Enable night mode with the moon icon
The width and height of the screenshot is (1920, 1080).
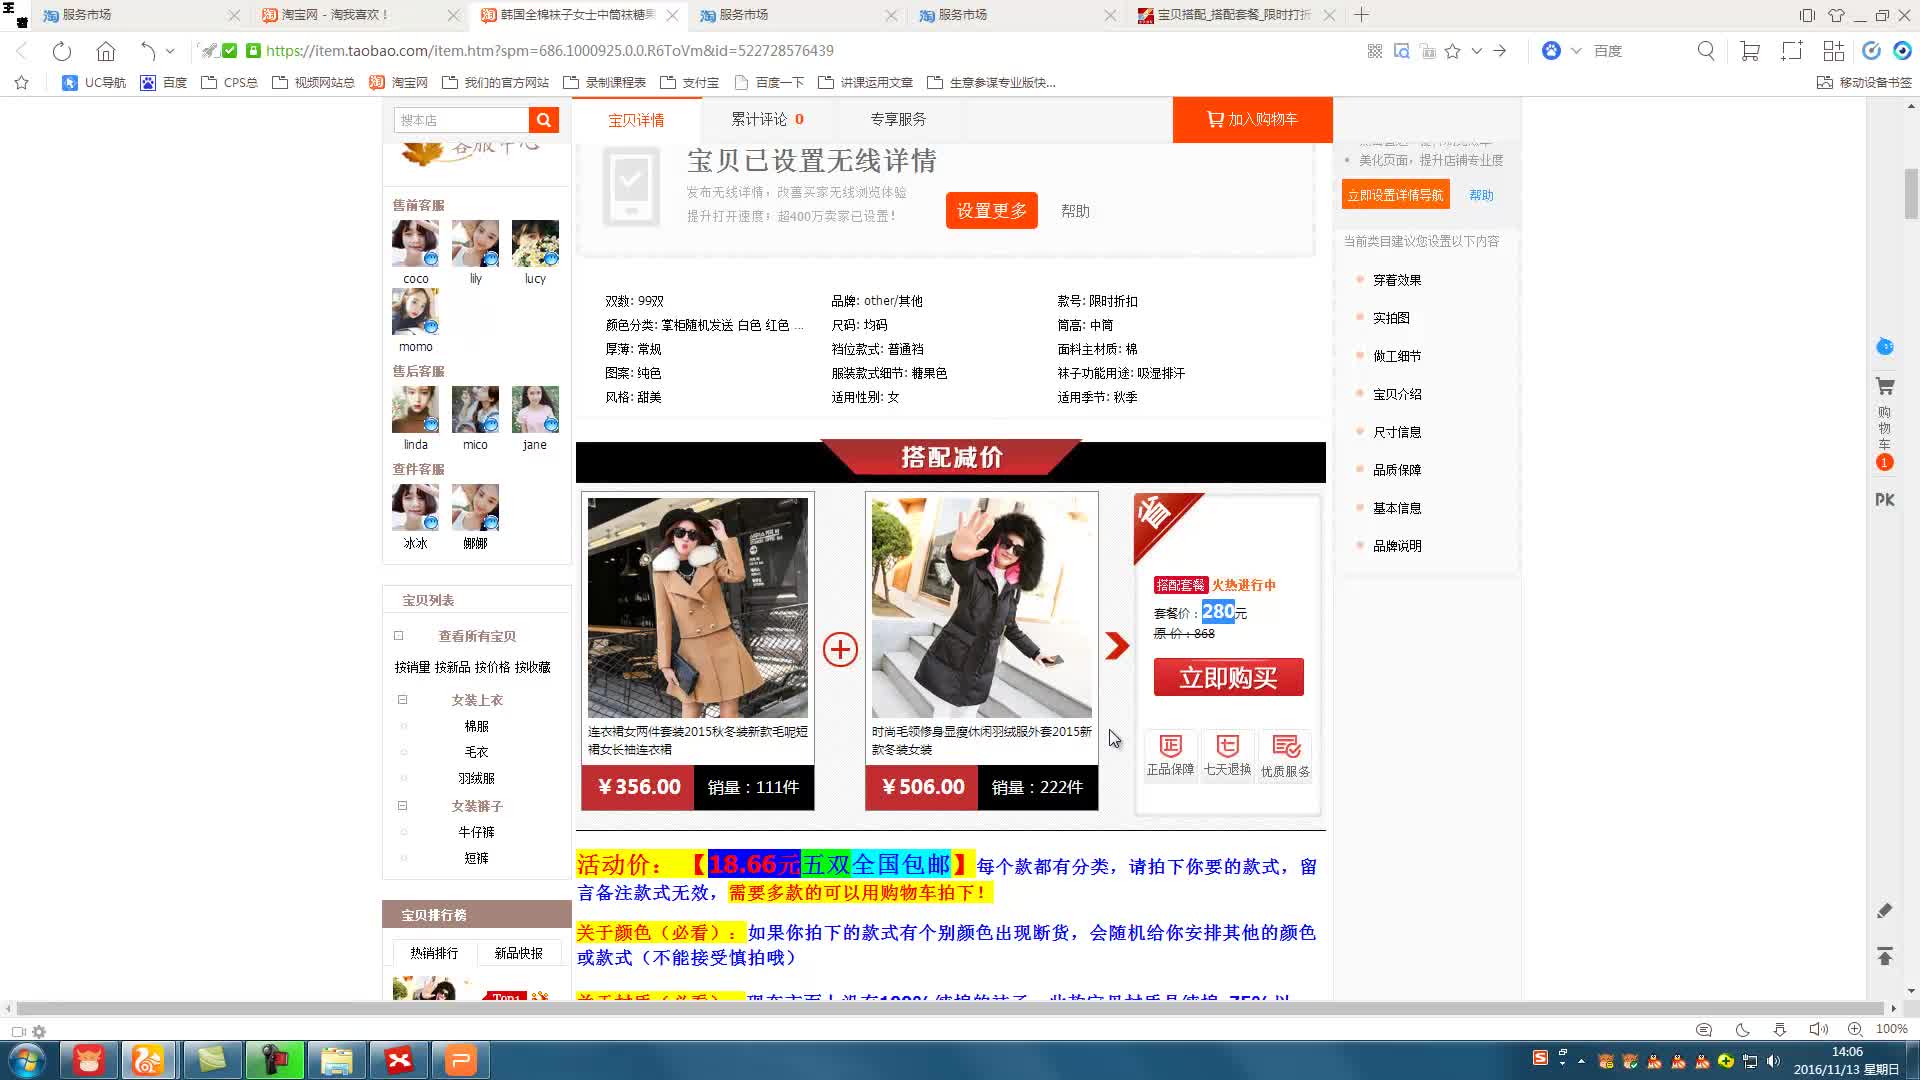click(1743, 1030)
